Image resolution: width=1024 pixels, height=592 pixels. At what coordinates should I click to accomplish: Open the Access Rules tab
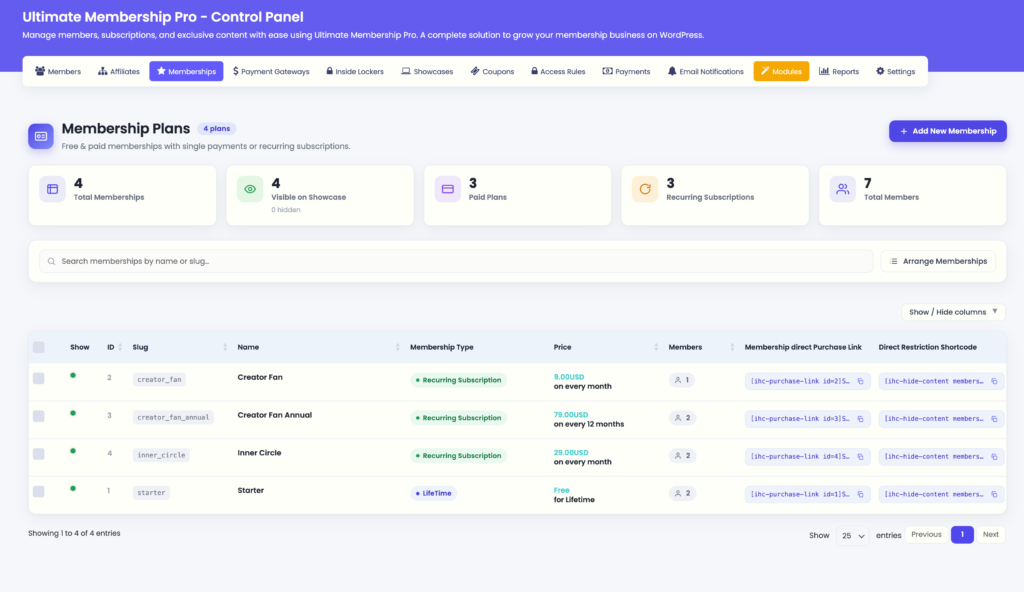tap(558, 71)
